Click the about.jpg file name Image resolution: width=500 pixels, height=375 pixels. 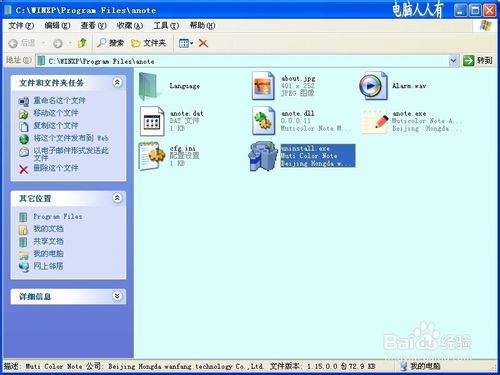click(x=298, y=79)
